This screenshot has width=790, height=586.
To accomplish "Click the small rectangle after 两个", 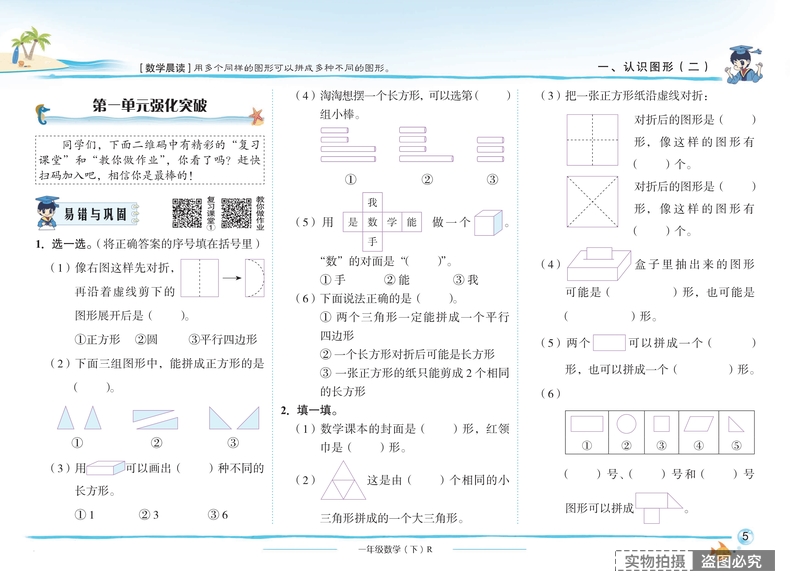I will (x=609, y=343).
